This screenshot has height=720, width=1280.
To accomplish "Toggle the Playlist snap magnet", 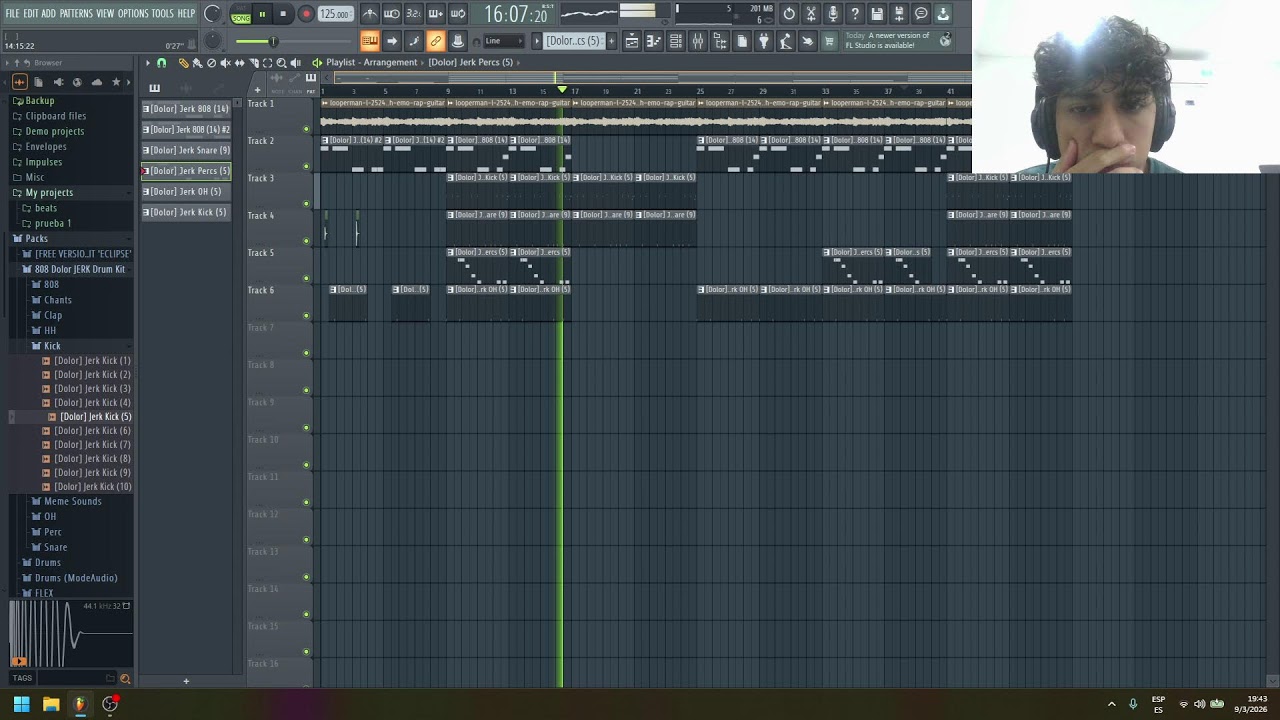I will point(161,63).
